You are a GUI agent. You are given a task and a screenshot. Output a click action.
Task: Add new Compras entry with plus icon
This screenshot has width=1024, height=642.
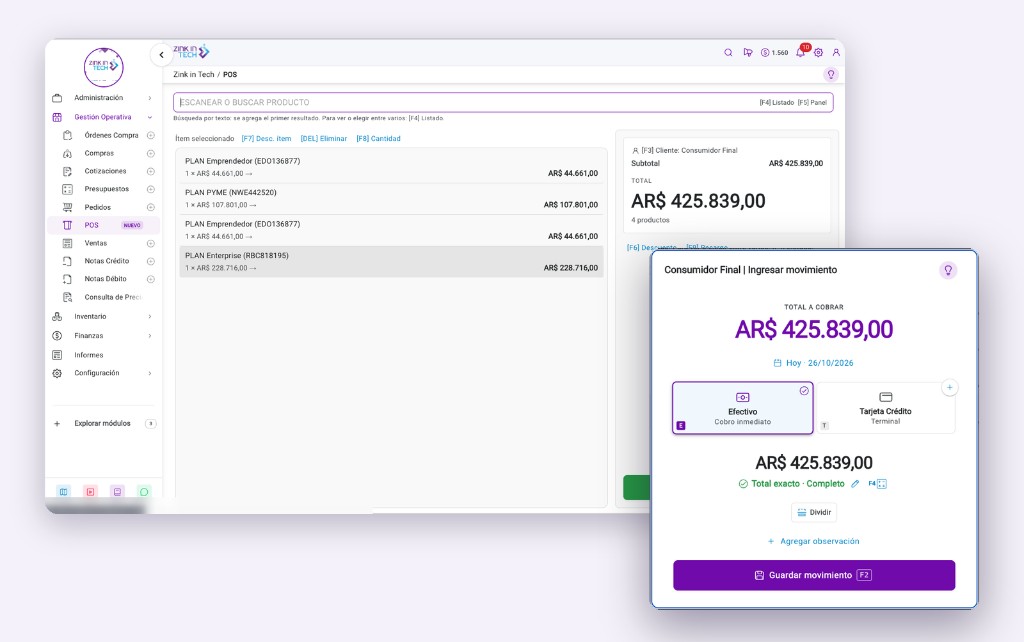[x=151, y=153]
